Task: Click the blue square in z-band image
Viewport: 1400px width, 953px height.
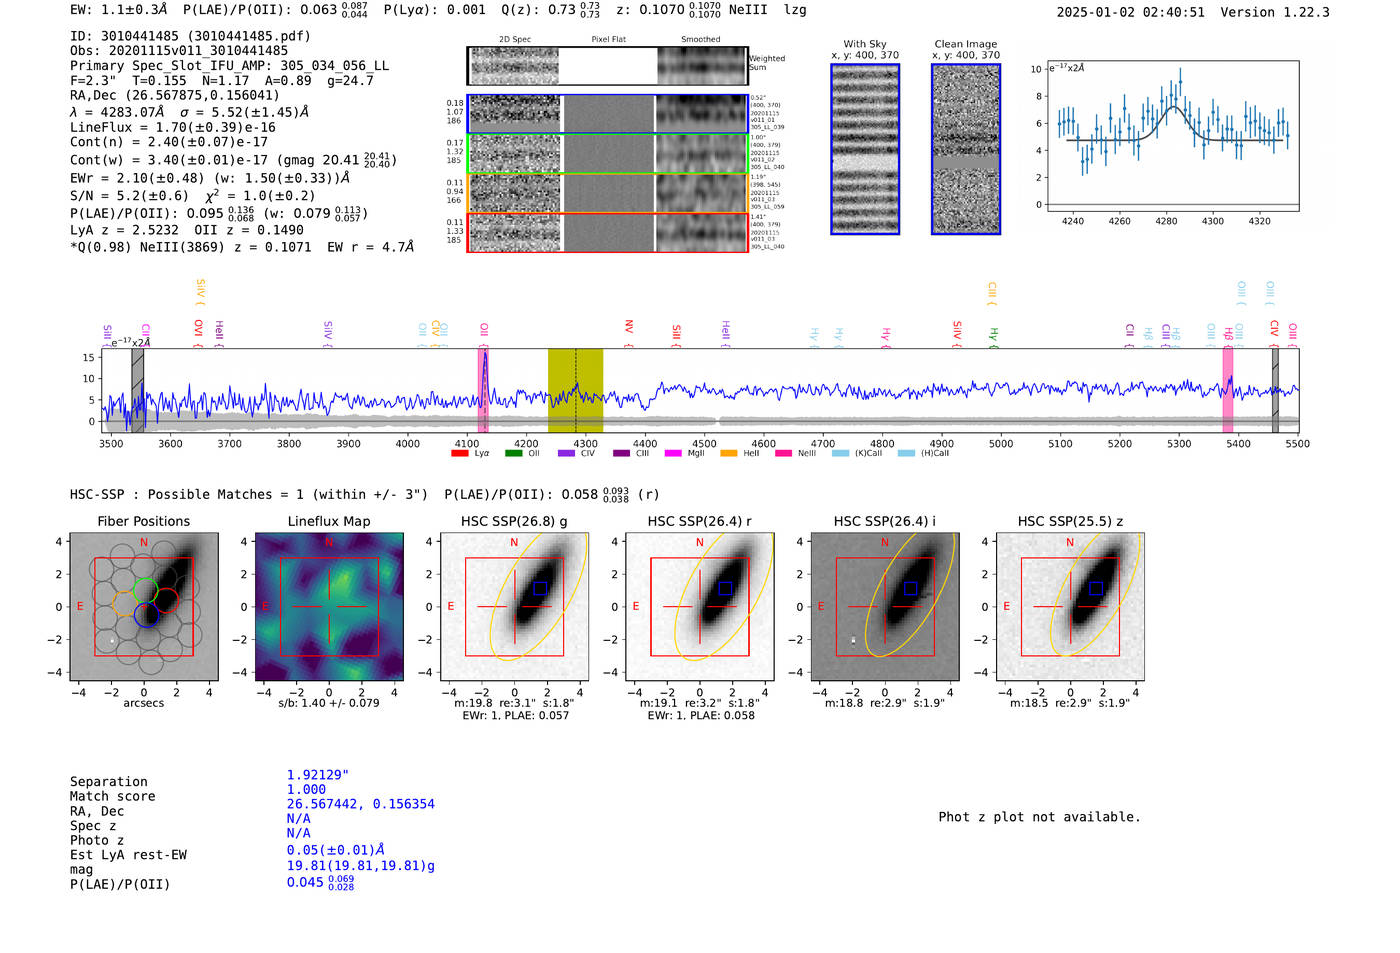Action: tap(1096, 588)
